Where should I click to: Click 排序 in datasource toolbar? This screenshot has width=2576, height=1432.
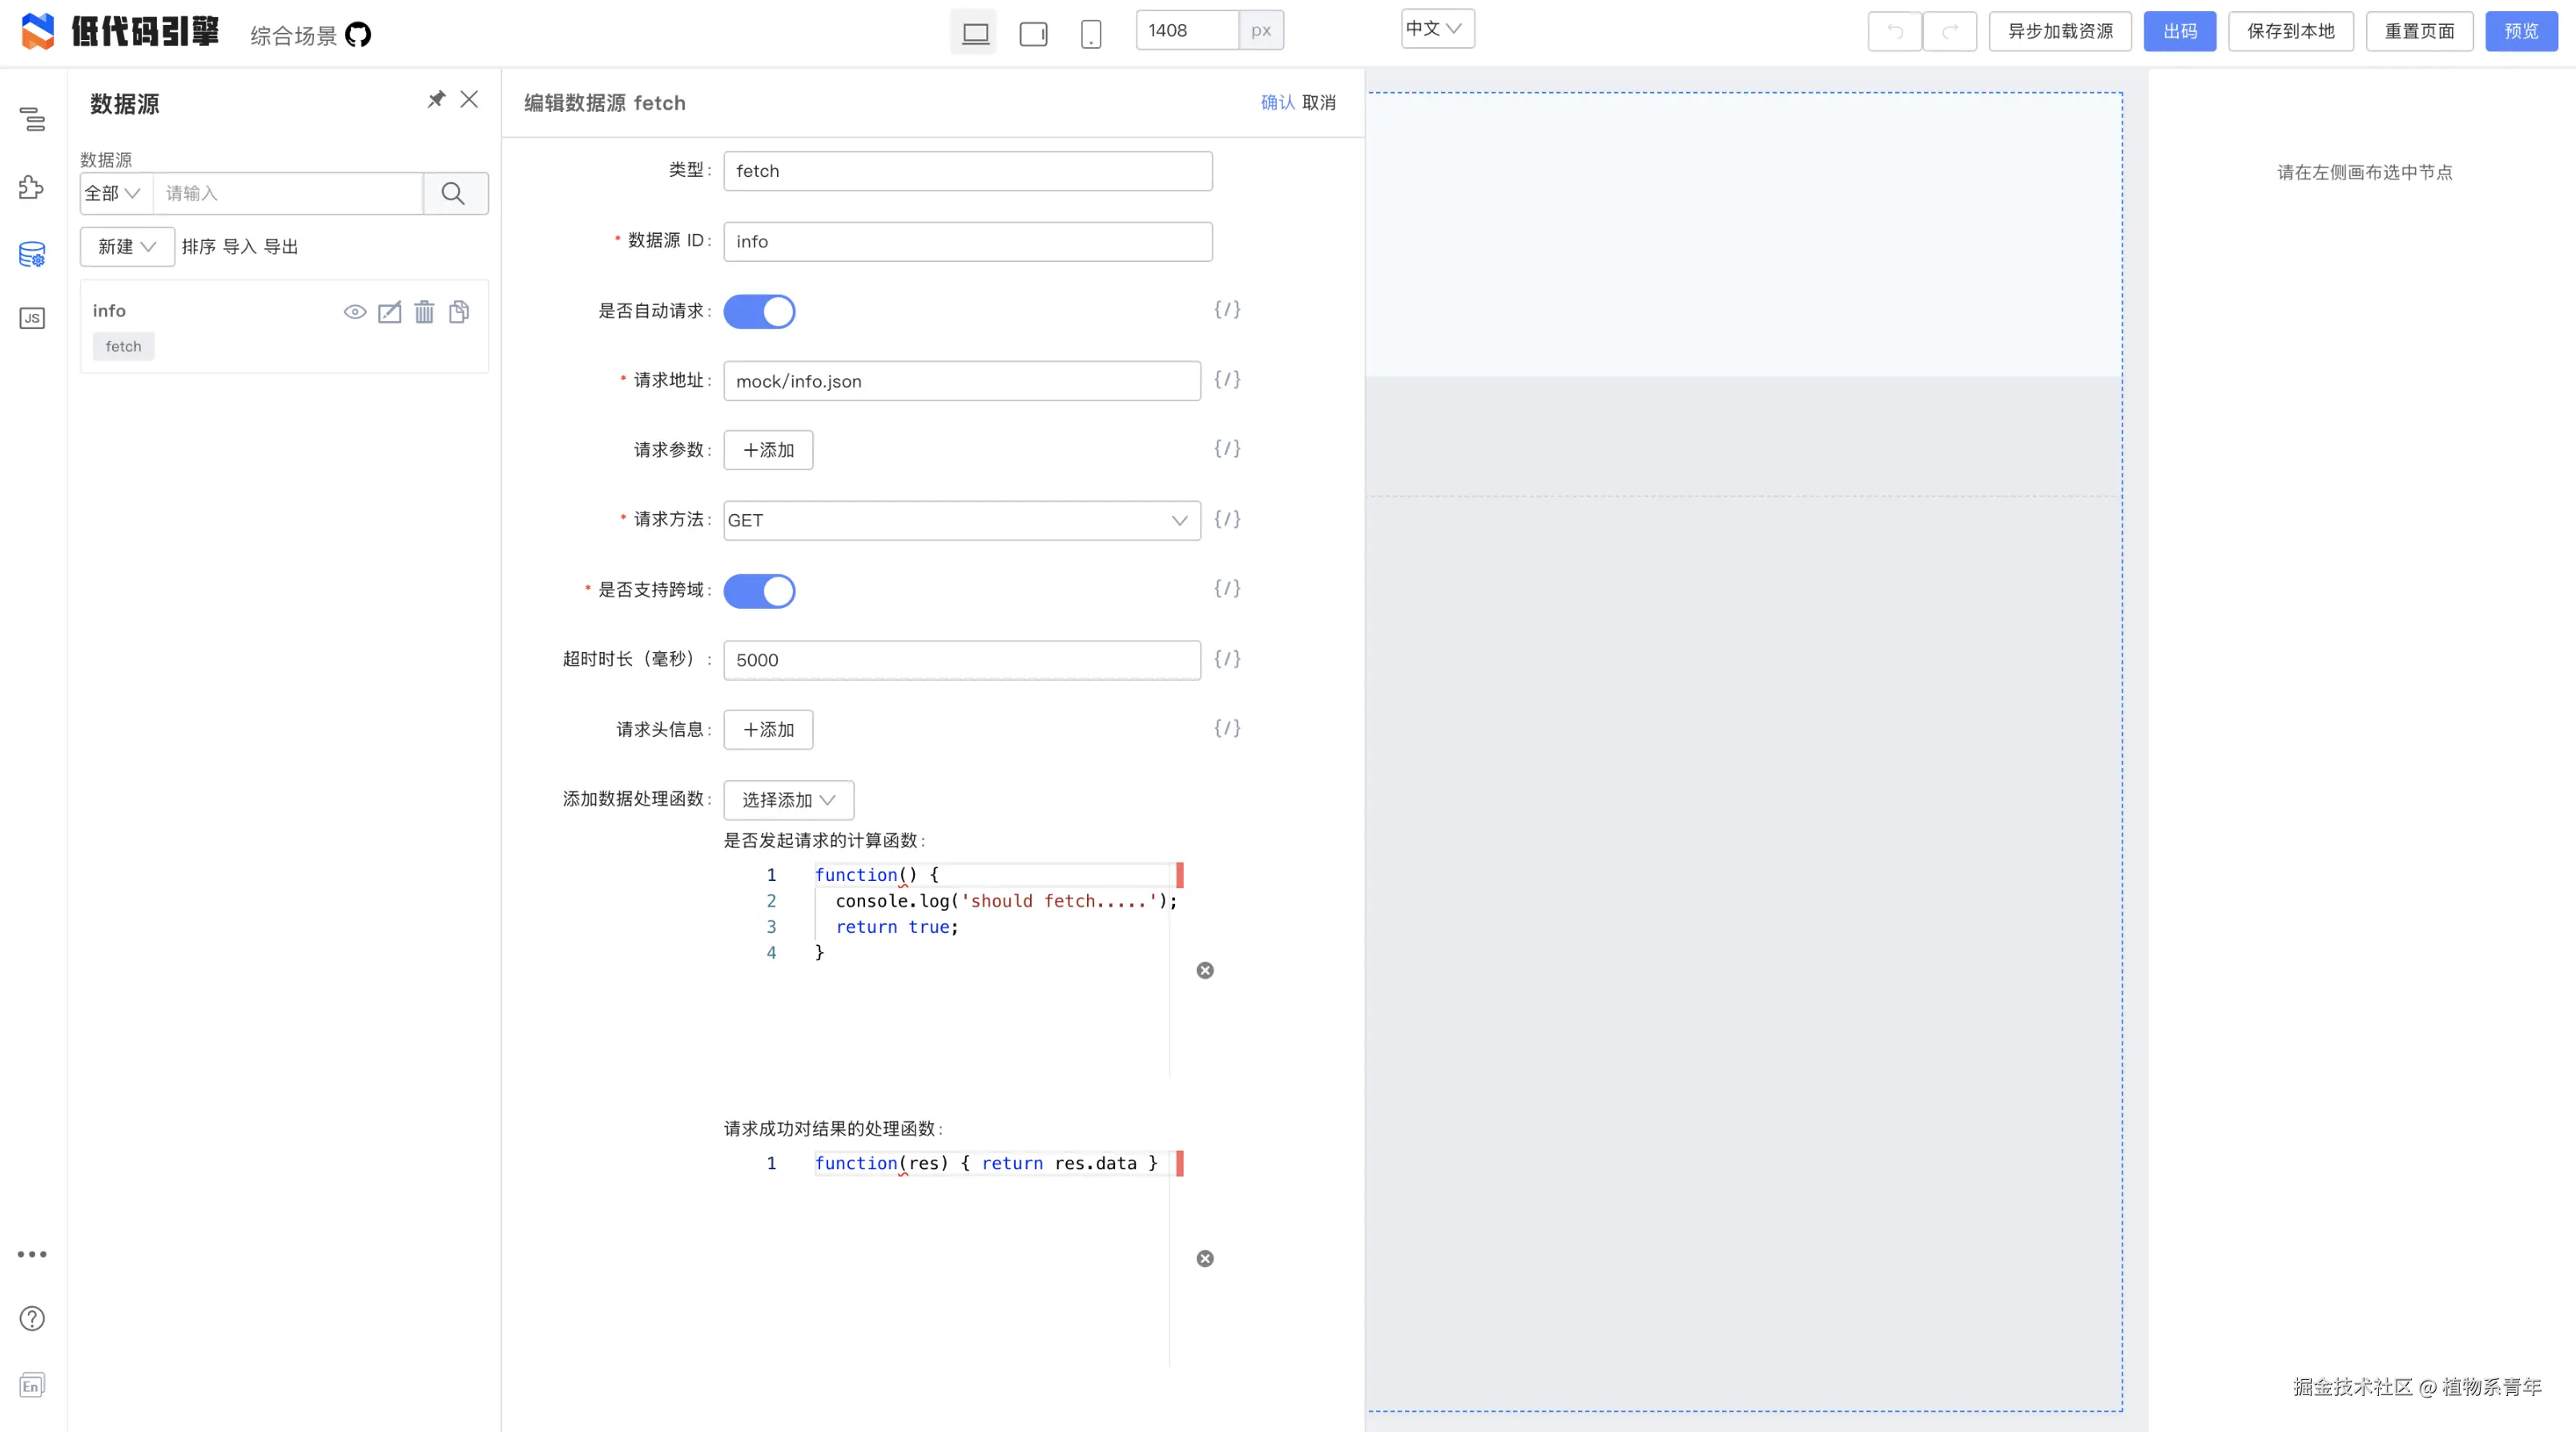point(198,247)
